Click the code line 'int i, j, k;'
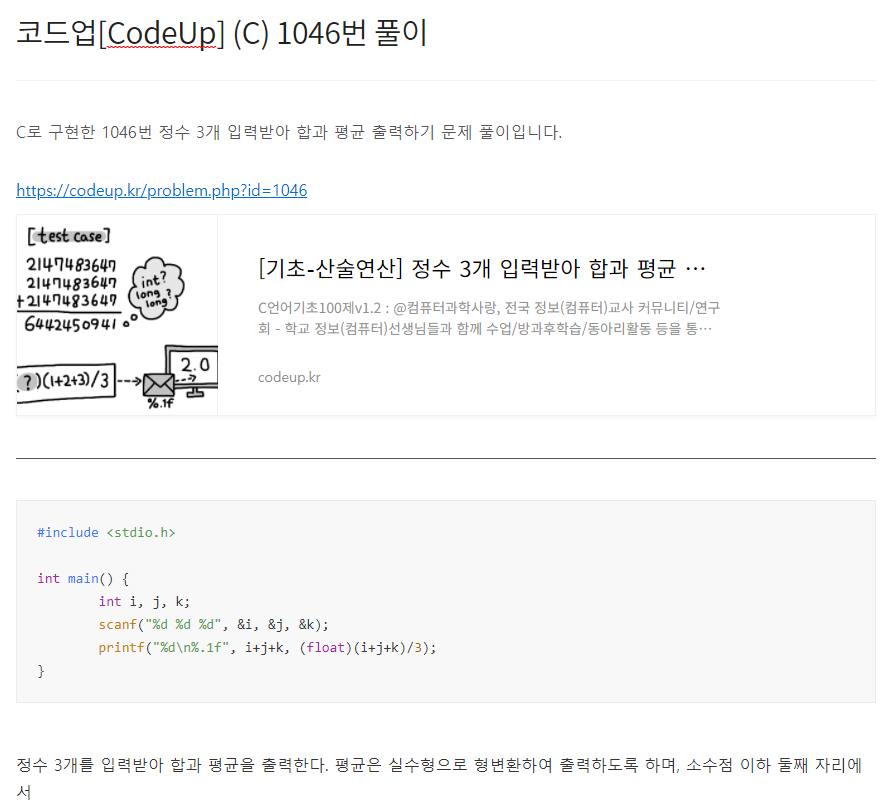 [x=144, y=602]
